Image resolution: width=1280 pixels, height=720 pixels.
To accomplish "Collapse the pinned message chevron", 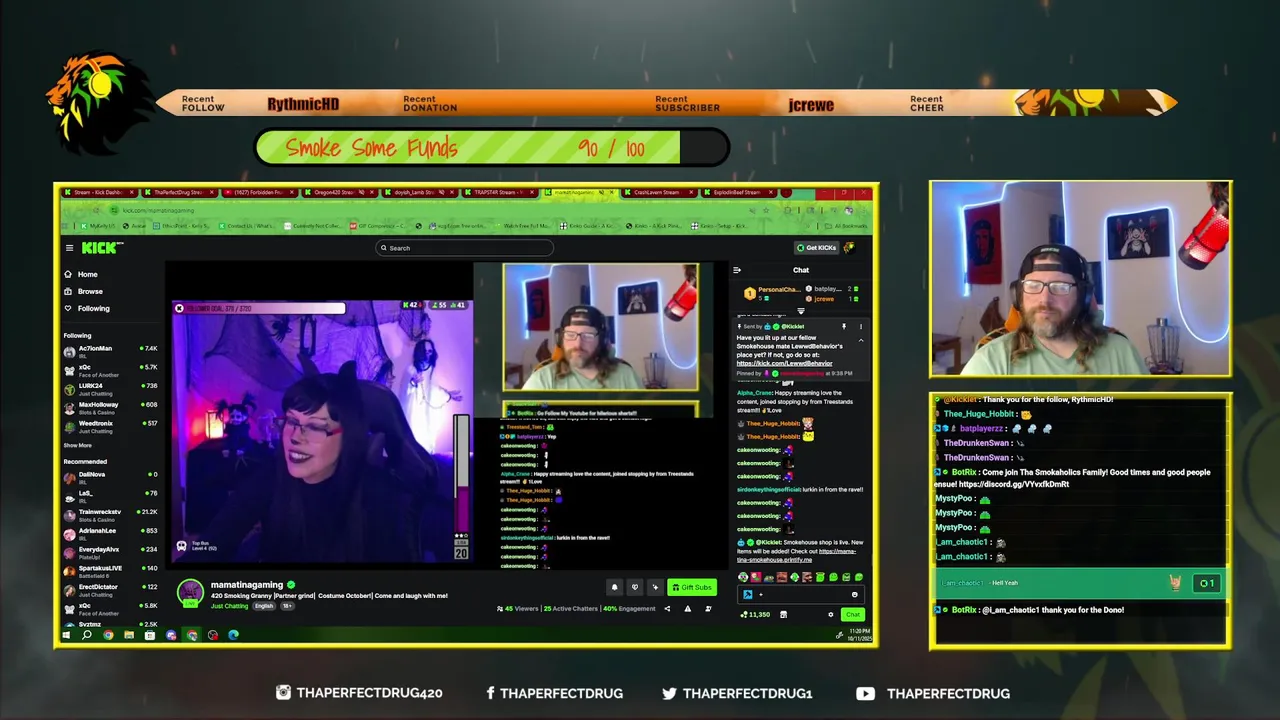I will click(861, 341).
